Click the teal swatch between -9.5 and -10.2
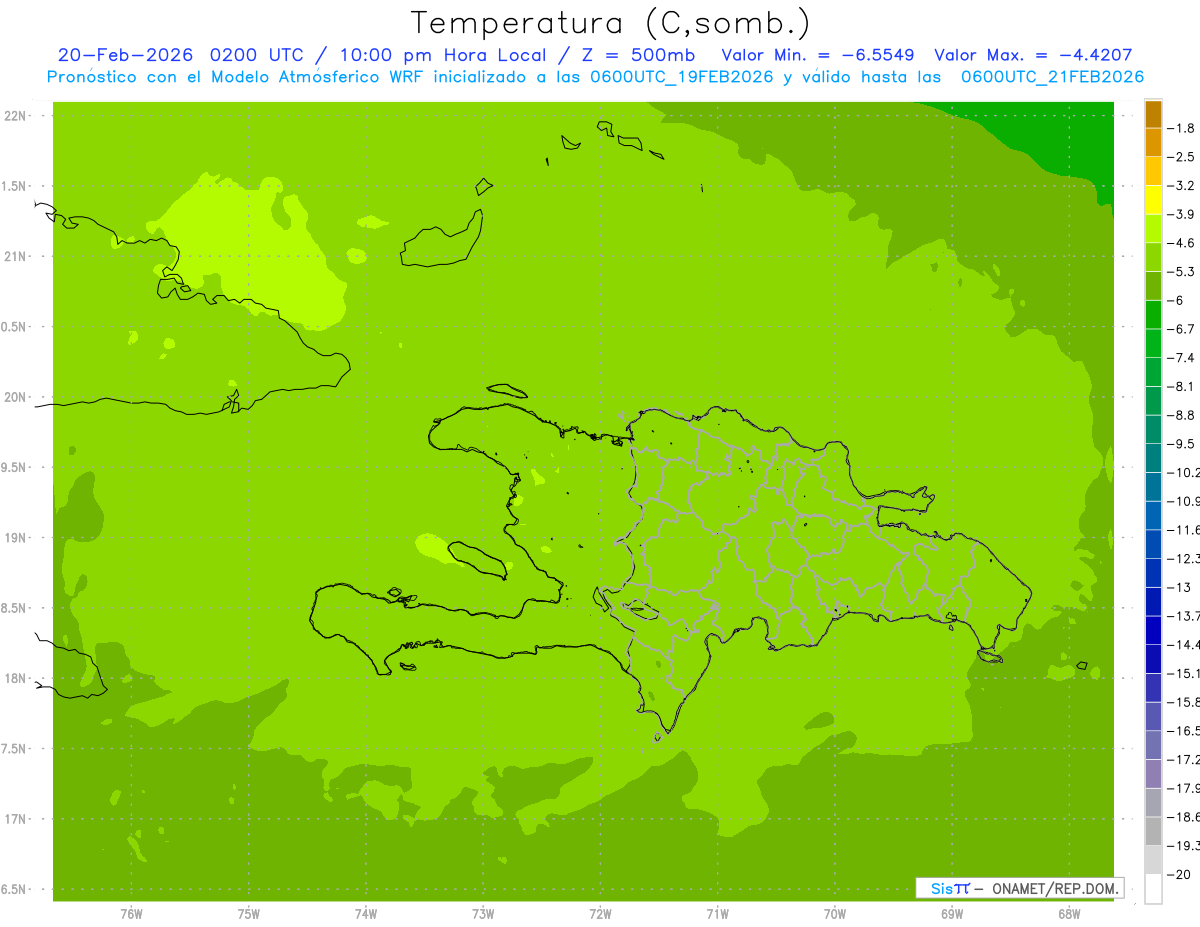 click(x=1153, y=458)
